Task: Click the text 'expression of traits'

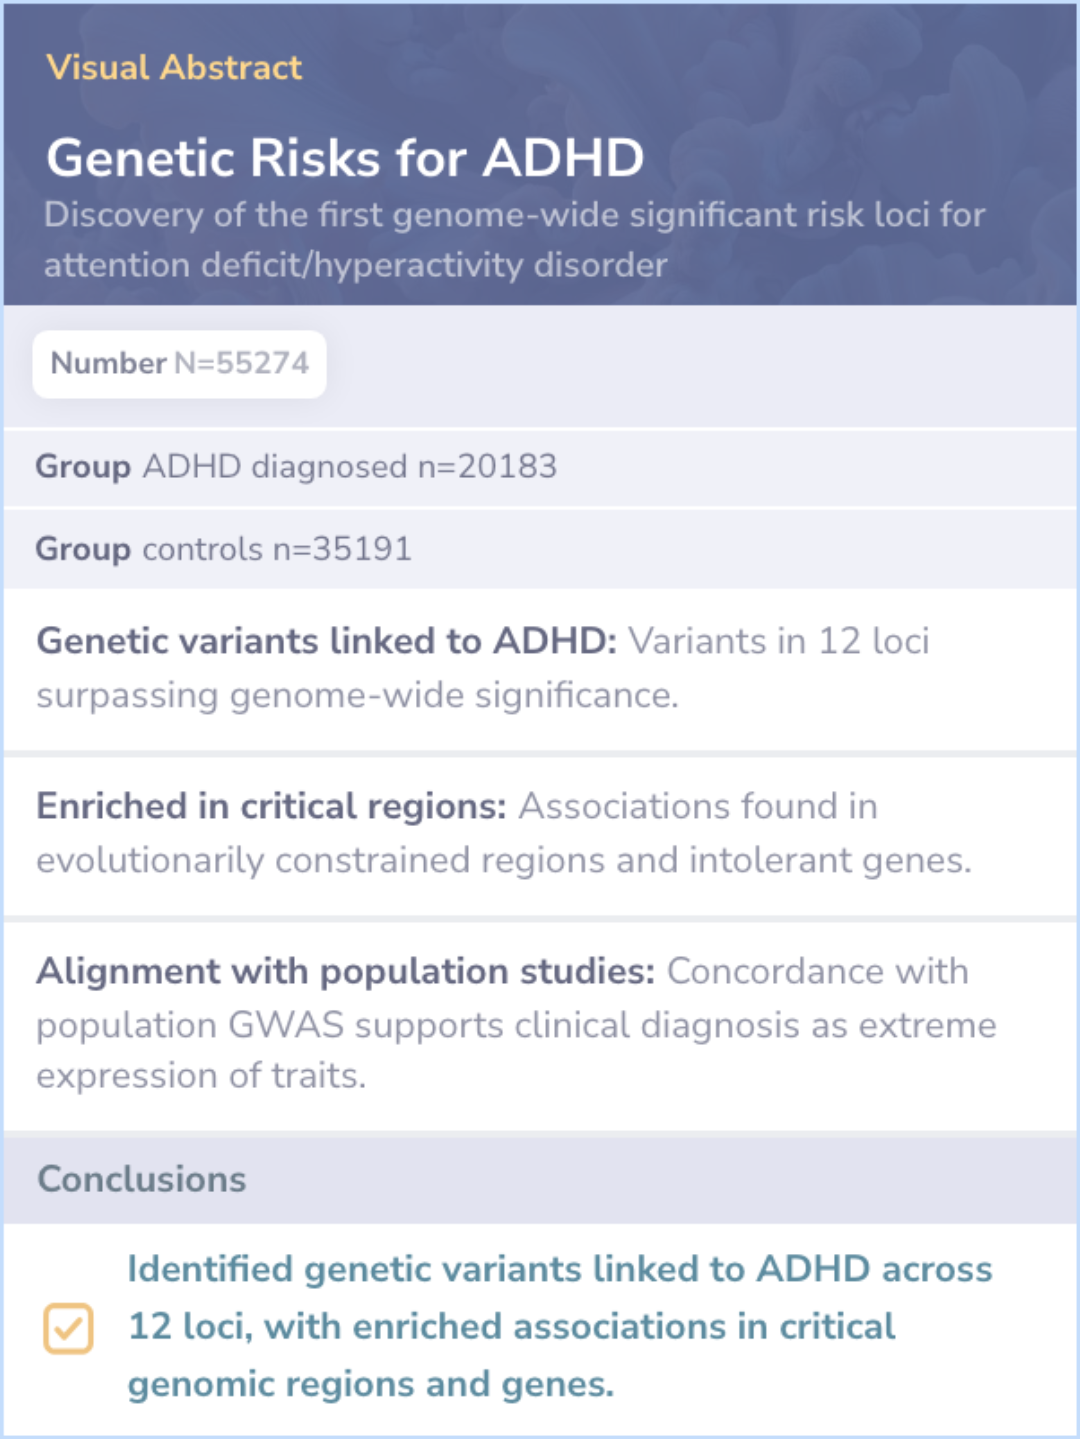Action: pyautogui.click(x=201, y=1075)
